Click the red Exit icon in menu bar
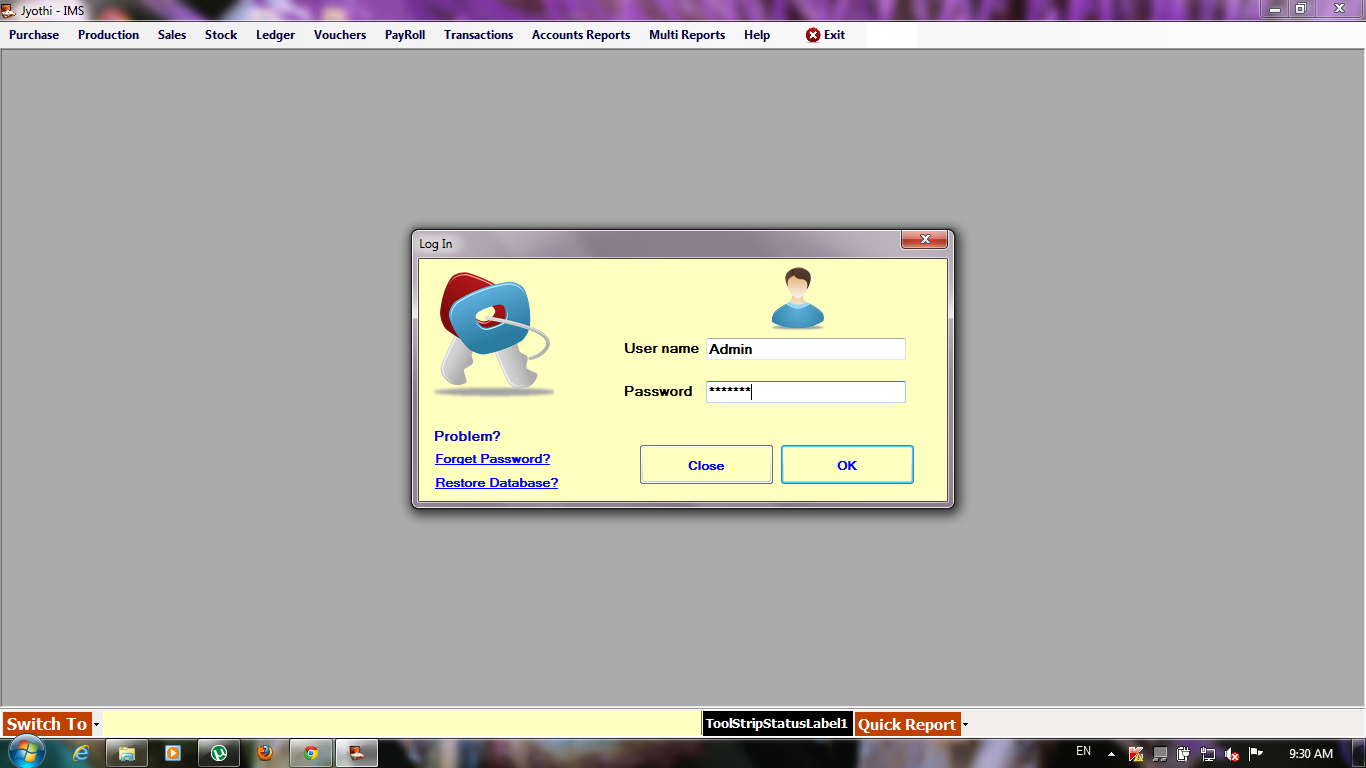The width and height of the screenshot is (1366, 768). tap(810, 34)
